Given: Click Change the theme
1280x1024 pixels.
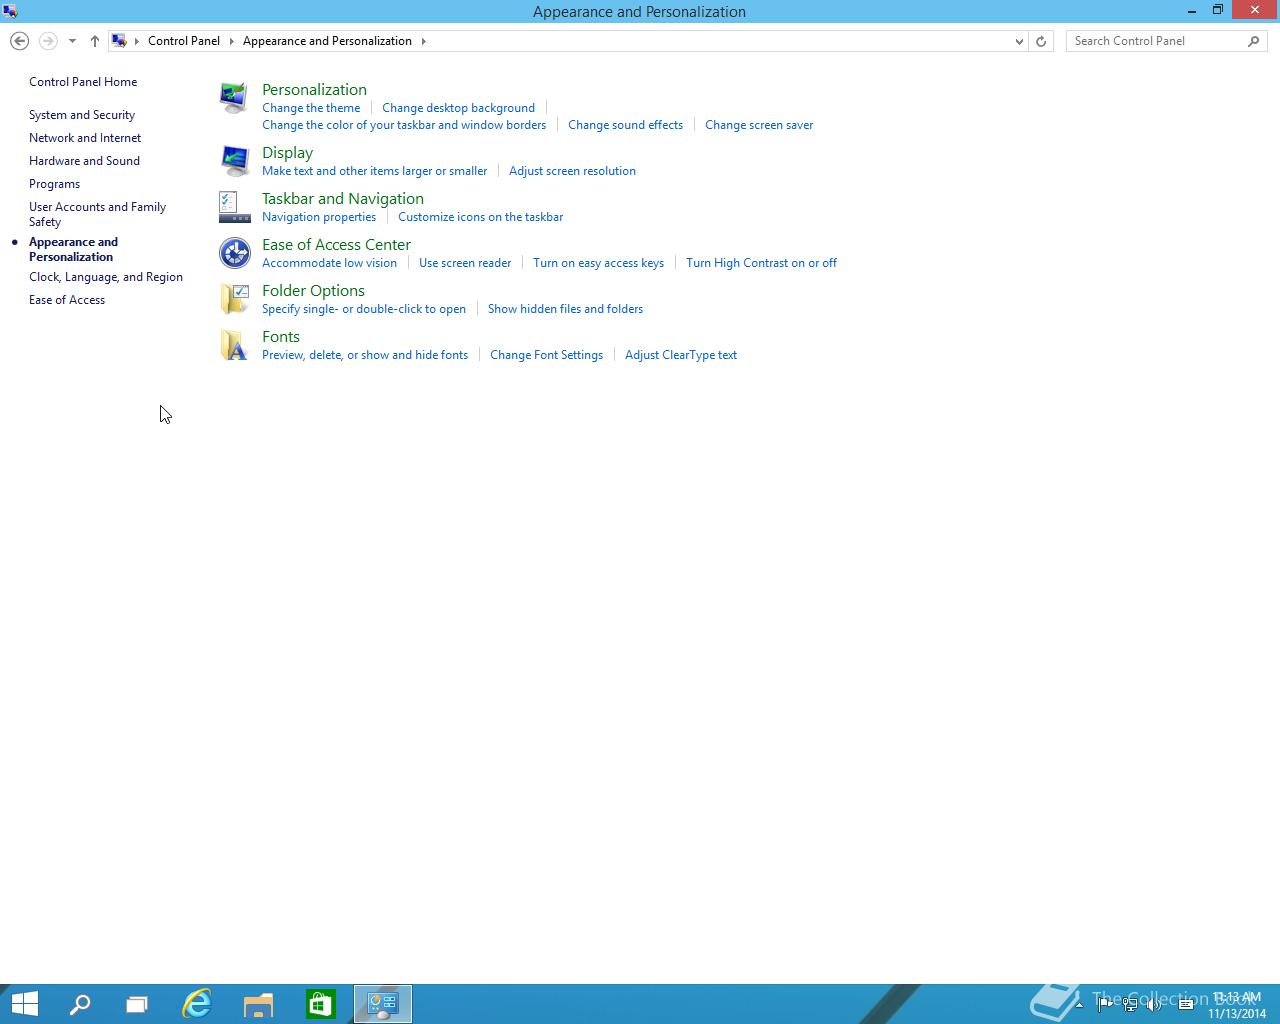Looking at the screenshot, I should point(311,108).
